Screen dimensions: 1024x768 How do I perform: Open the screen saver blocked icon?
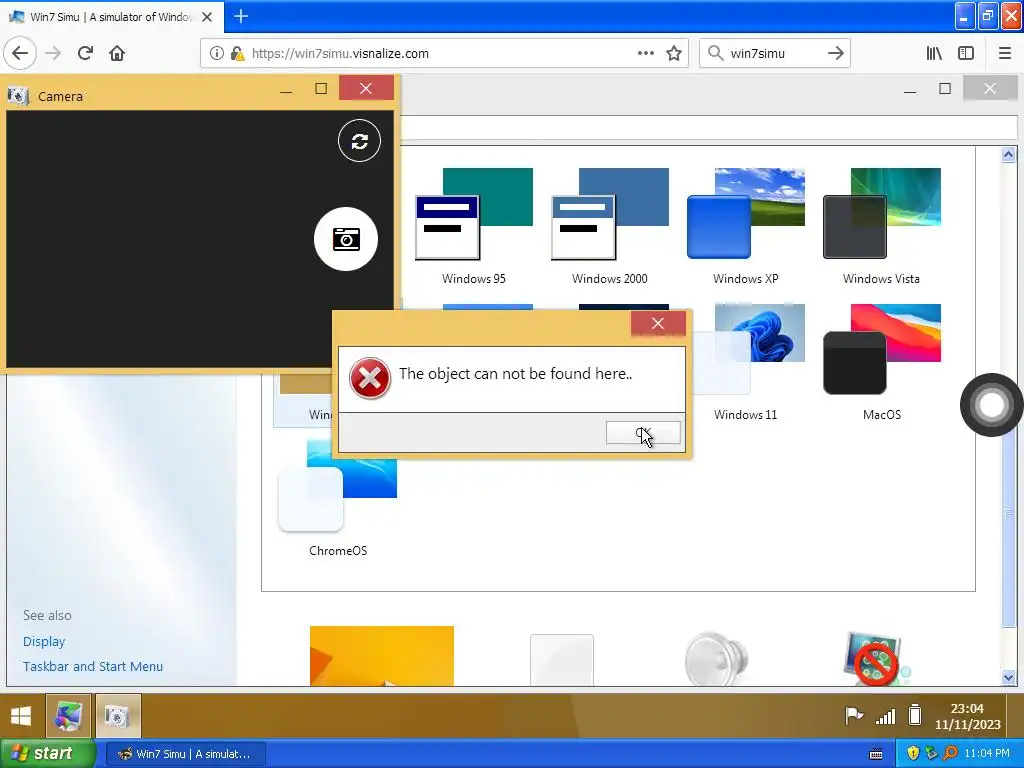click(x=874, y=658)
